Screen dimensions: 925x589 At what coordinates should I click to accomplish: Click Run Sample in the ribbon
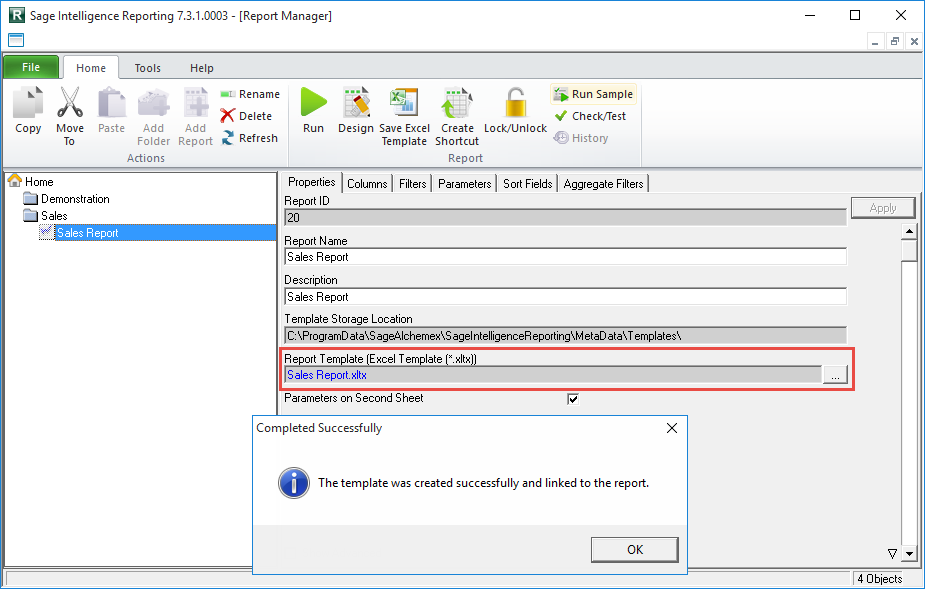coord(593,94)
